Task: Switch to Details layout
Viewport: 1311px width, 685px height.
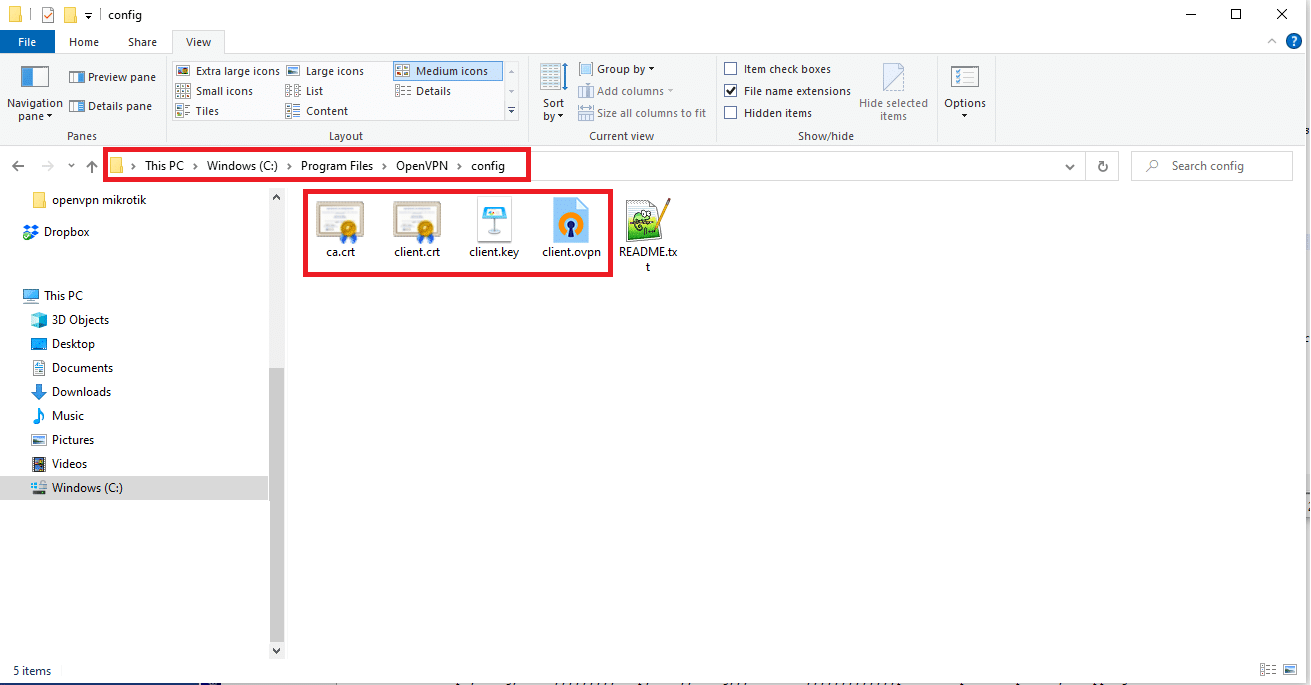Action: 424,91
